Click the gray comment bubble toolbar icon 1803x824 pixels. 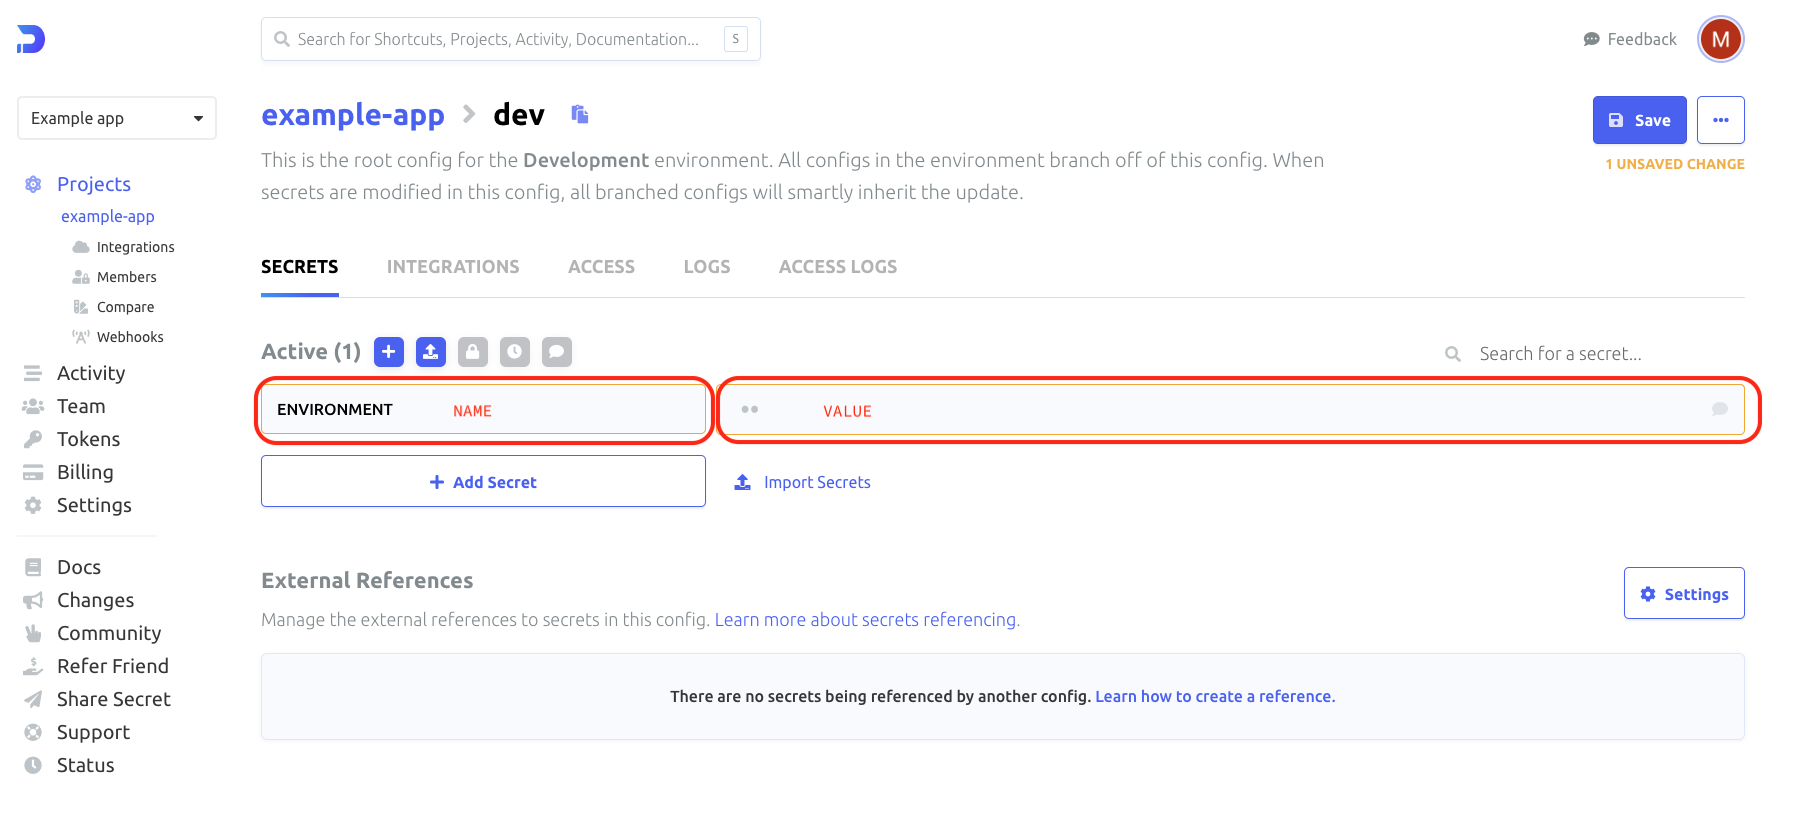tap(557, 352)
